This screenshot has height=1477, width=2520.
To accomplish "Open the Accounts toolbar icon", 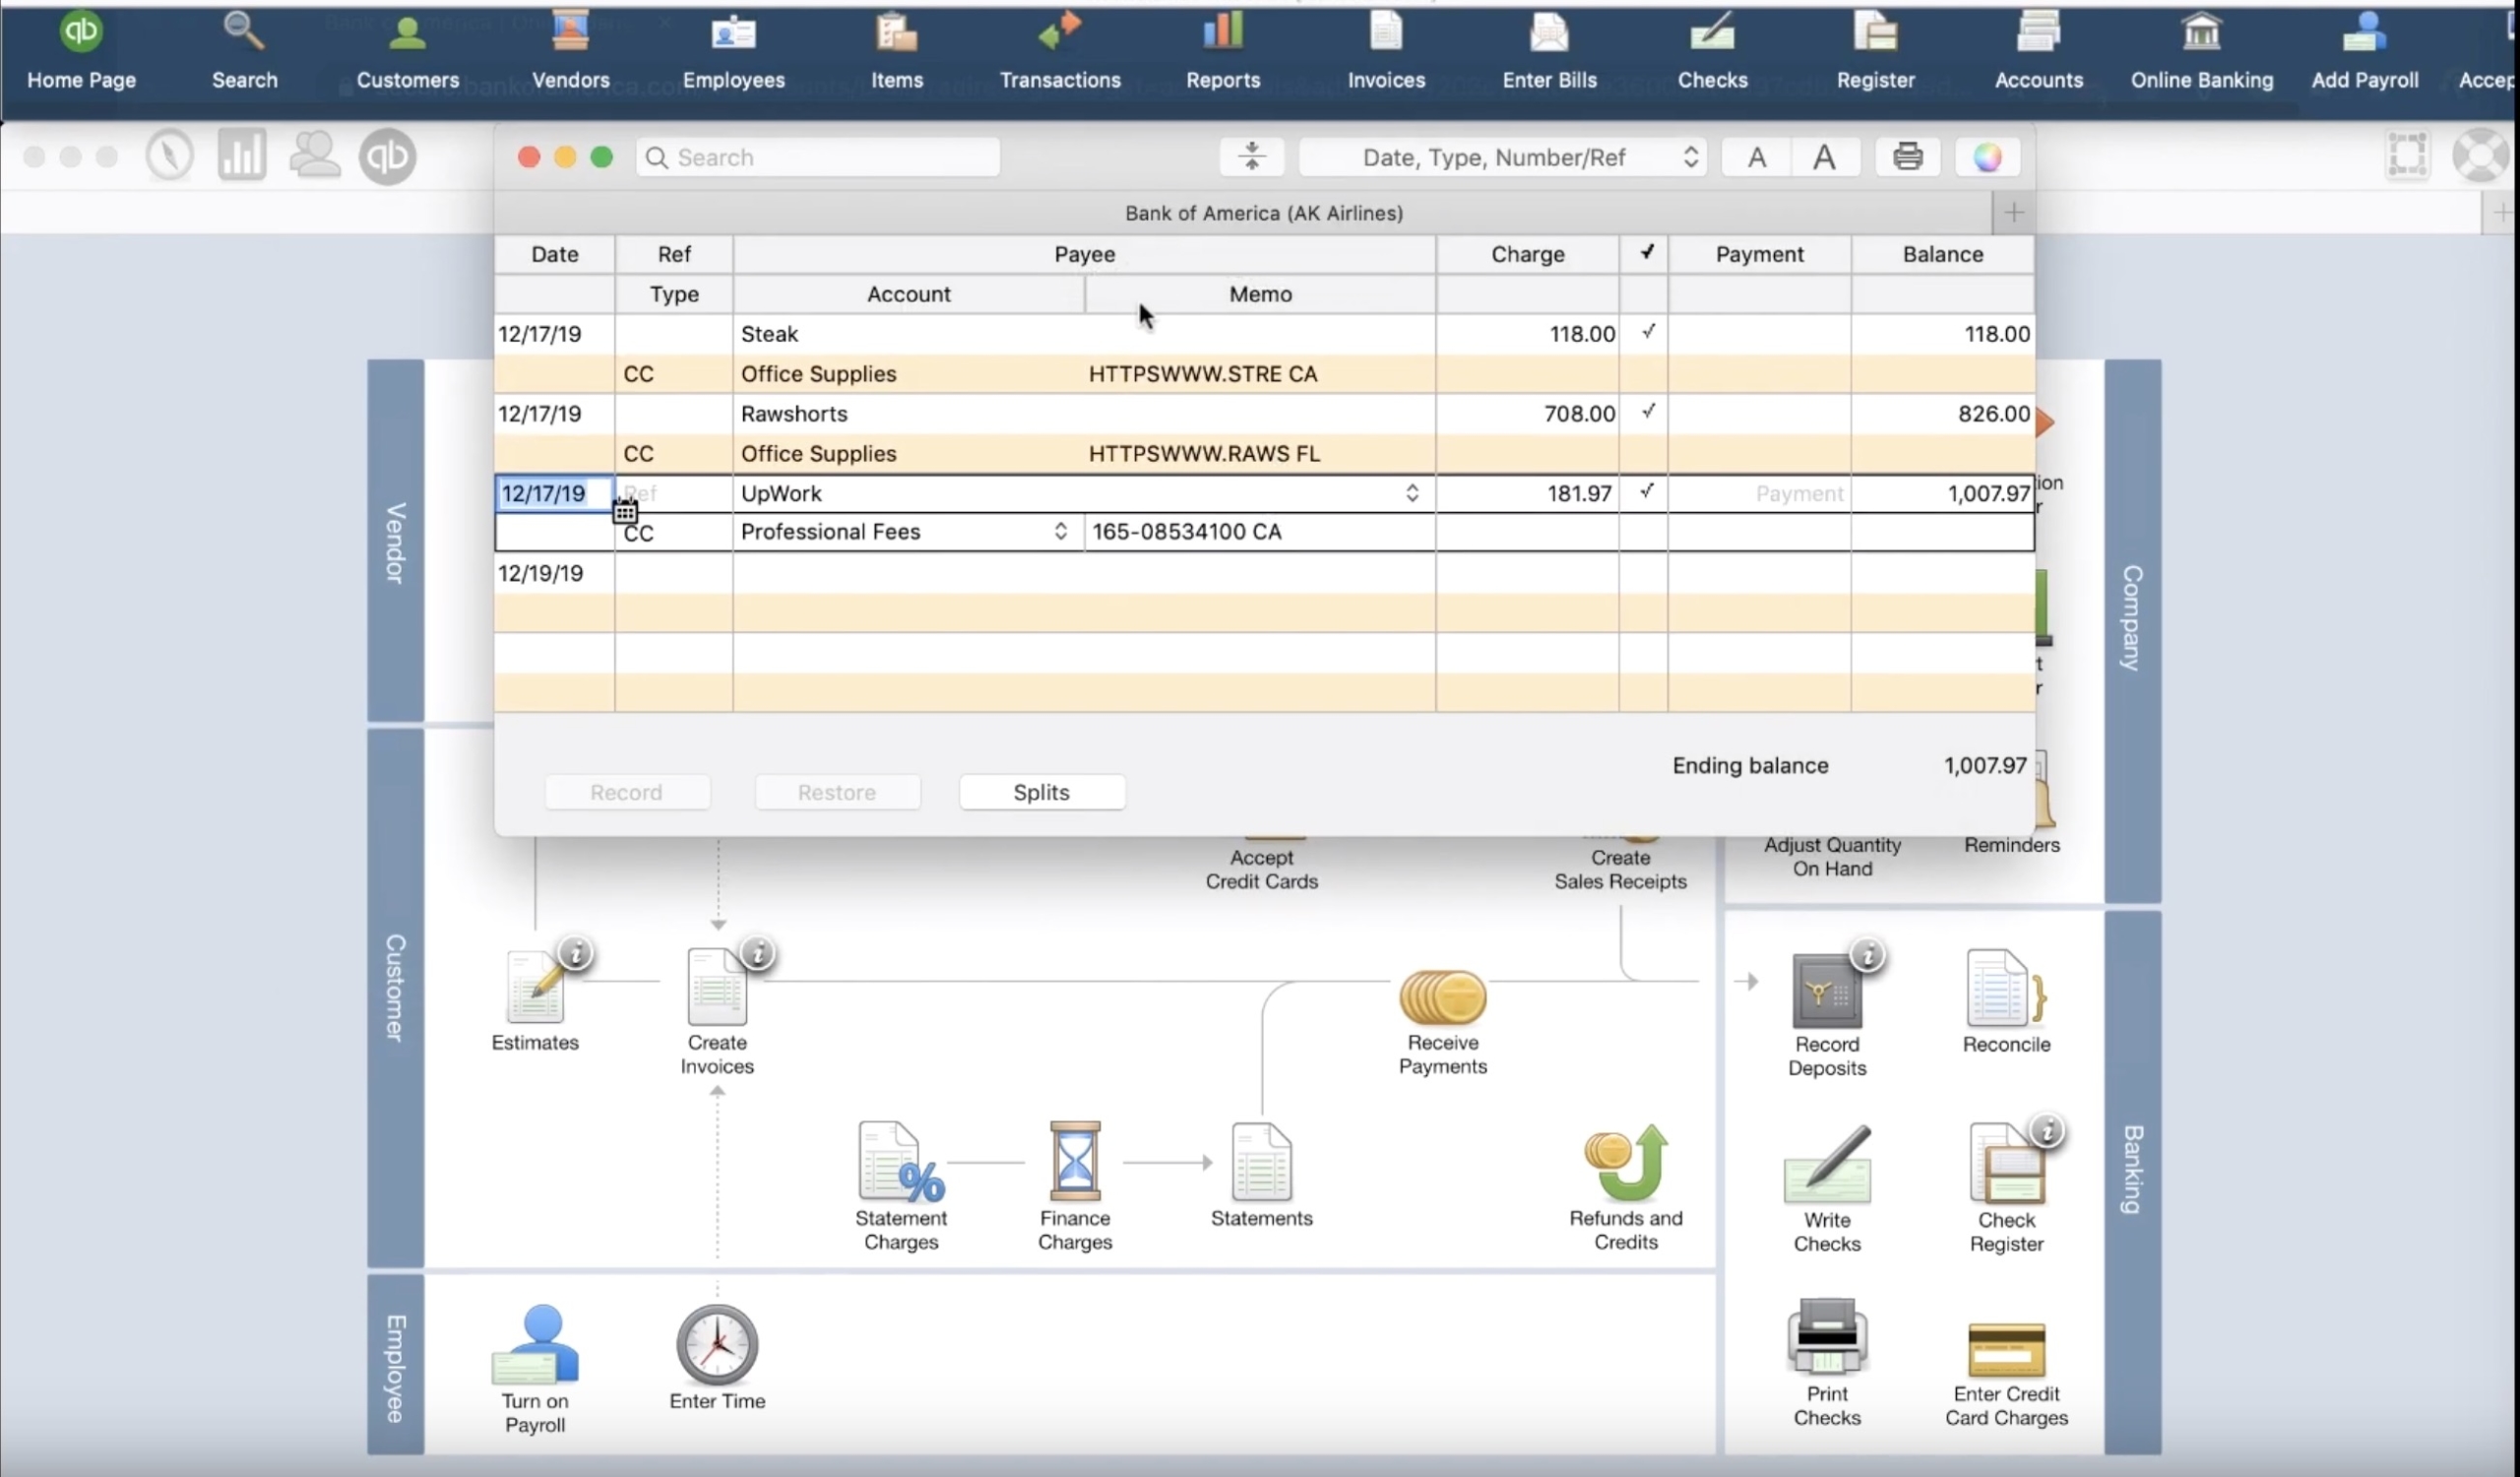I will click(2038, 52).
